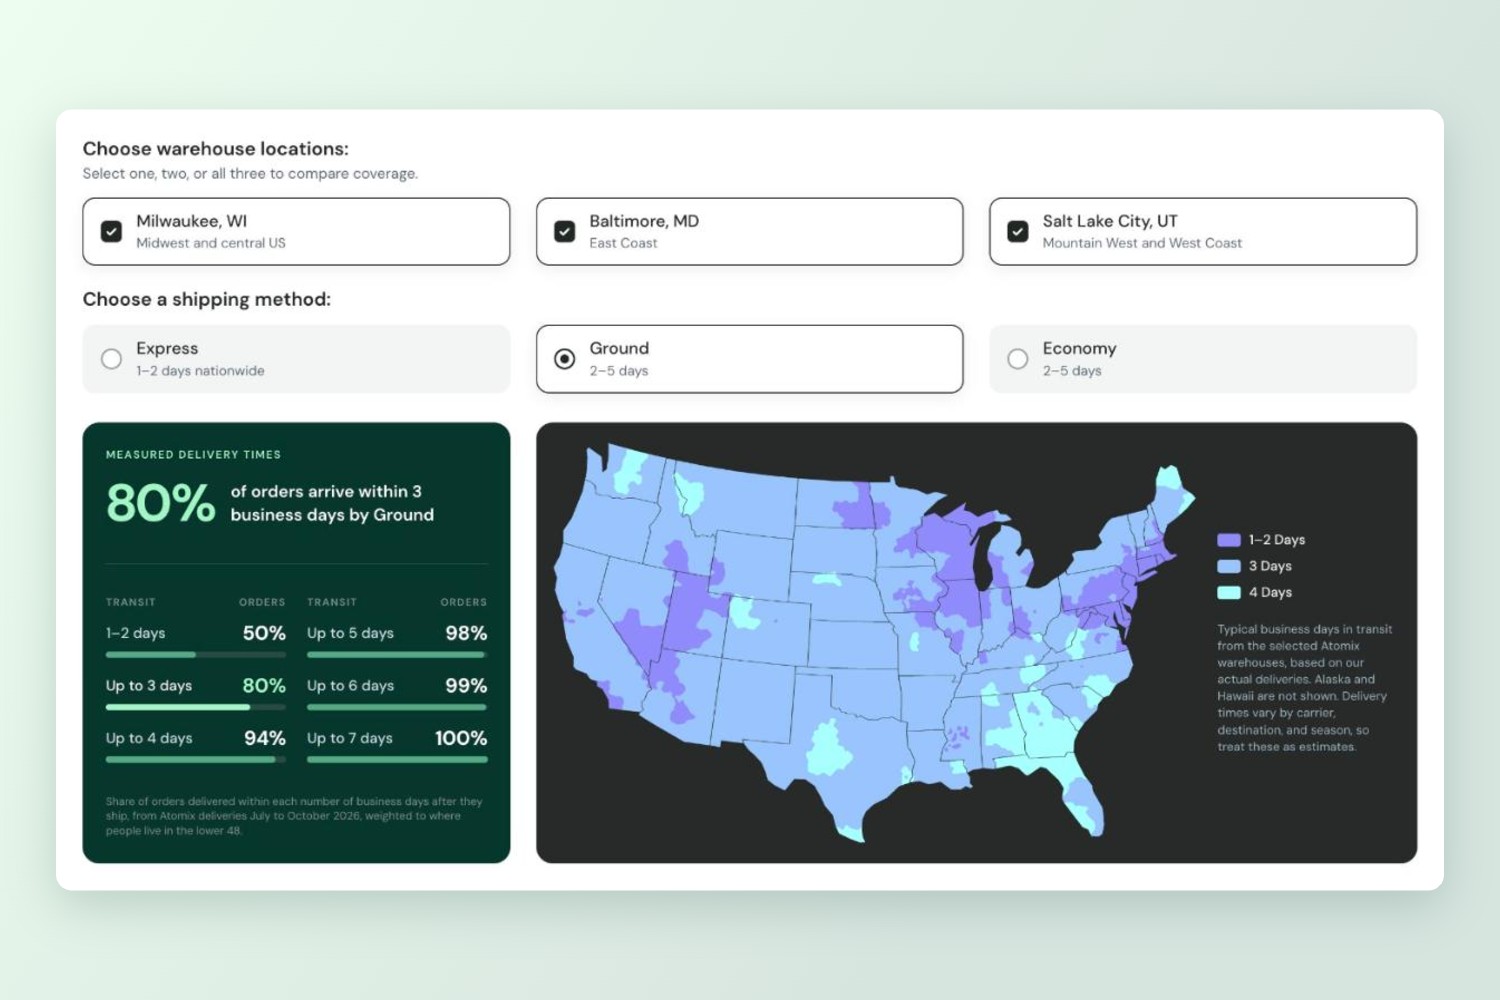Click the 'Mountain West and West Coast' subtitle
Image resolution: width=1500 pixels, height=1000 pixels.
[1142, 243]
